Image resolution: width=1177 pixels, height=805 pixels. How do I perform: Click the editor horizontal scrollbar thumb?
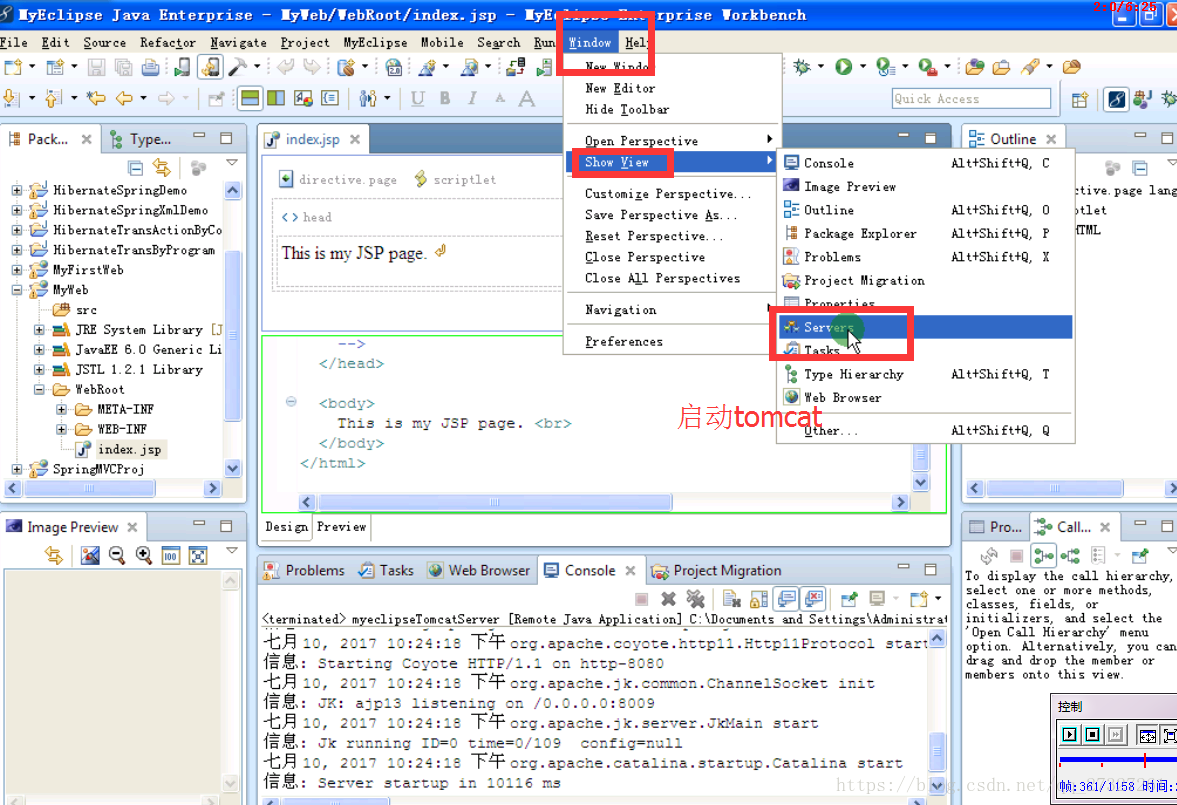coord(494,502)
